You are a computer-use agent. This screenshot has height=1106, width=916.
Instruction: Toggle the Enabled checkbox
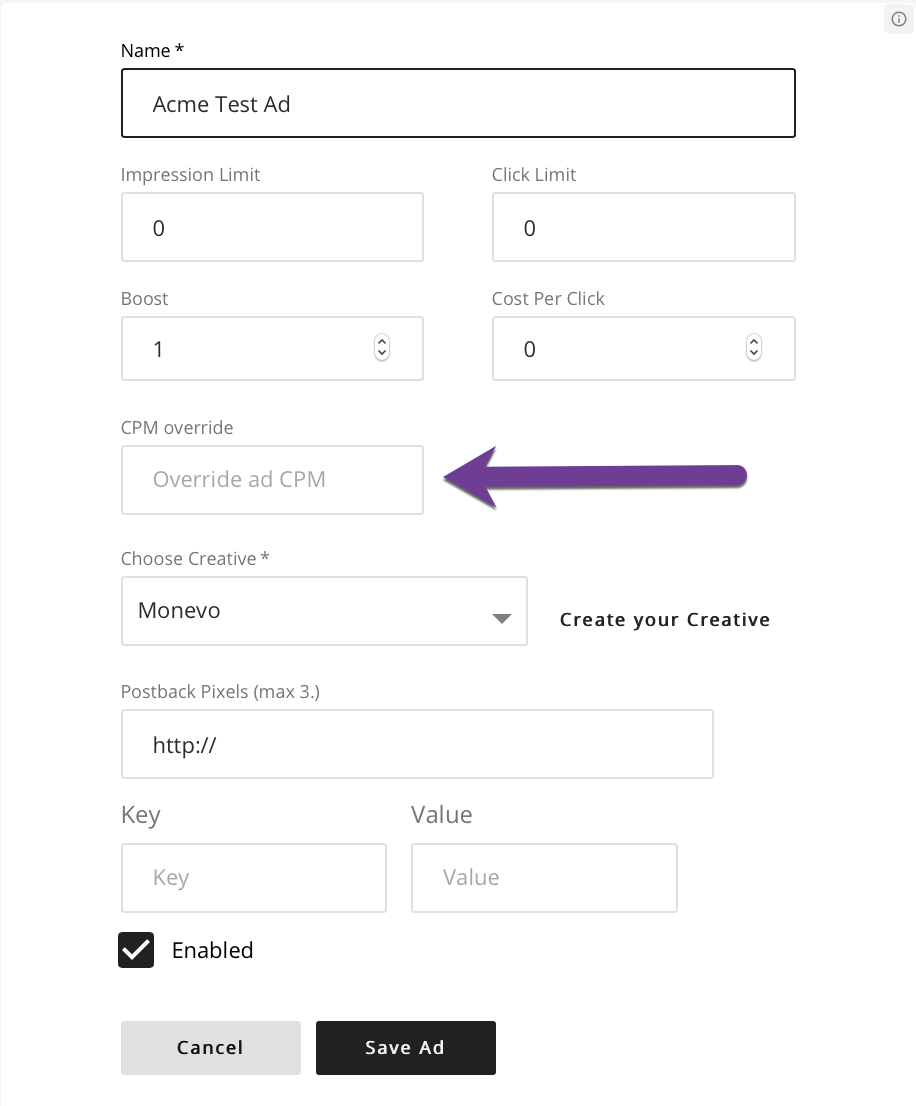pyautogui.click(x=136, y=949)
